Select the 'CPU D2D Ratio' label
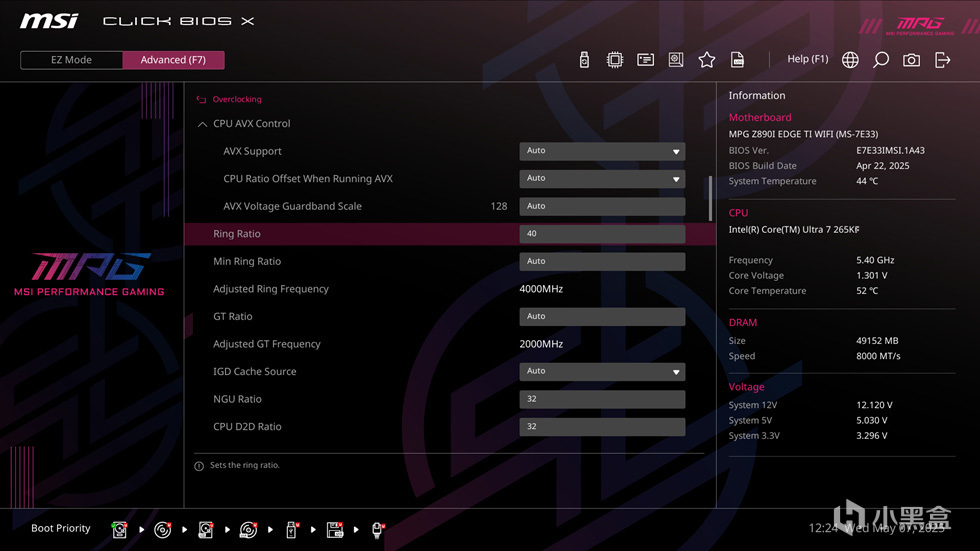This screenshot has width=980, height=551. pos(247,427)
